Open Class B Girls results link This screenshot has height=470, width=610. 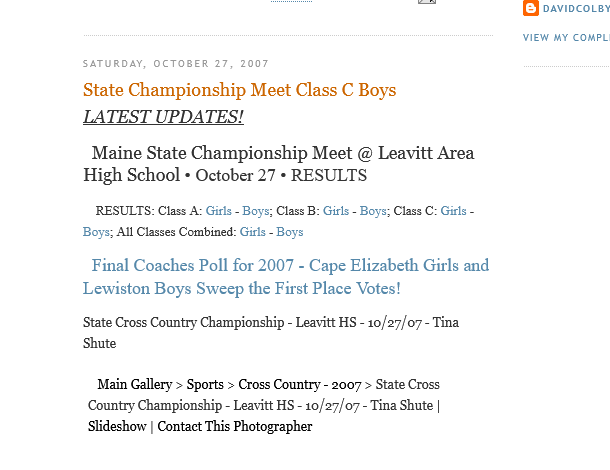click(336, 211)
